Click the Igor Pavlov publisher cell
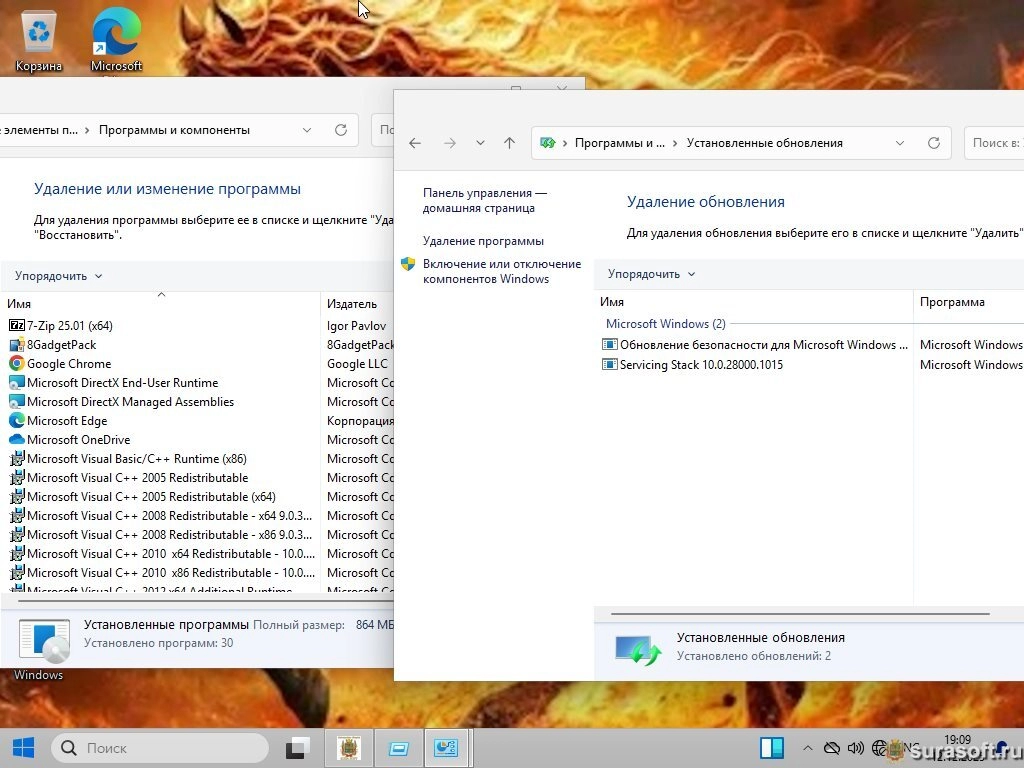Image resolution: width=1024 pixels, height=768 pixels. (x=357, y=325)
